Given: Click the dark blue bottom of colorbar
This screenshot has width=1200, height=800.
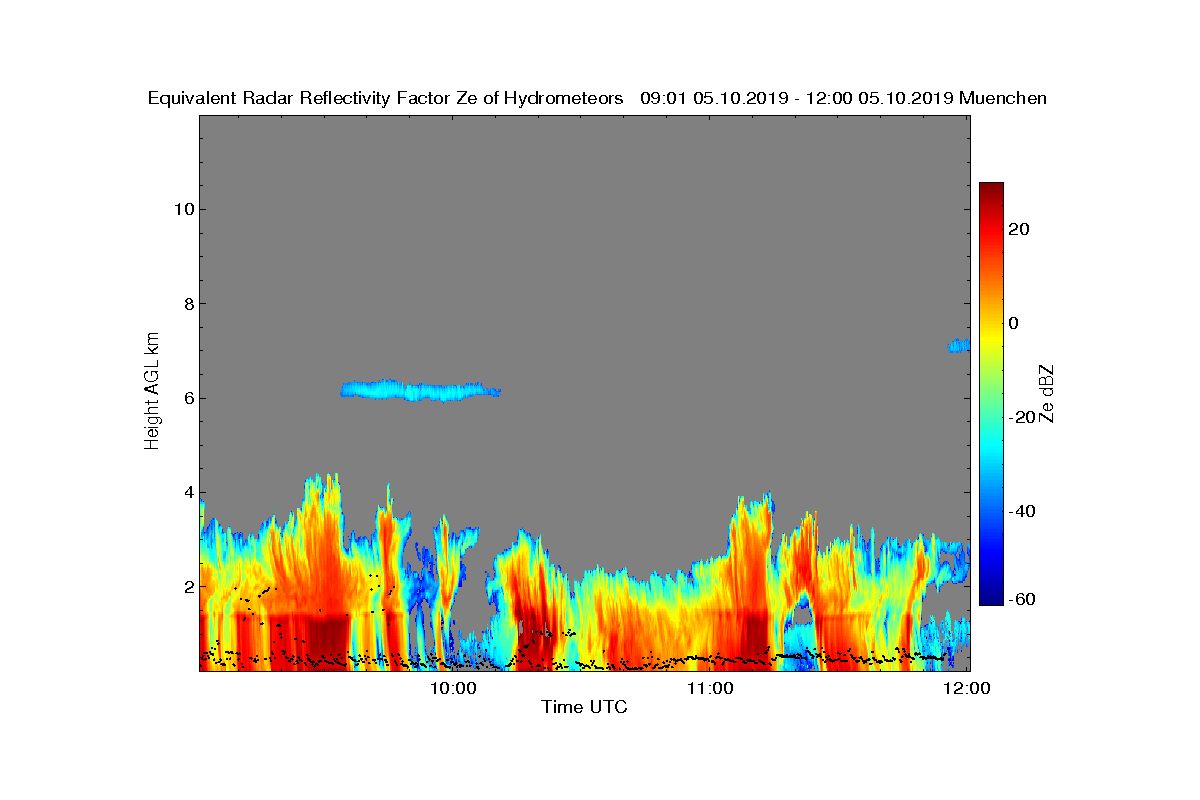Looking at the screenshot, I should [991, 596].
